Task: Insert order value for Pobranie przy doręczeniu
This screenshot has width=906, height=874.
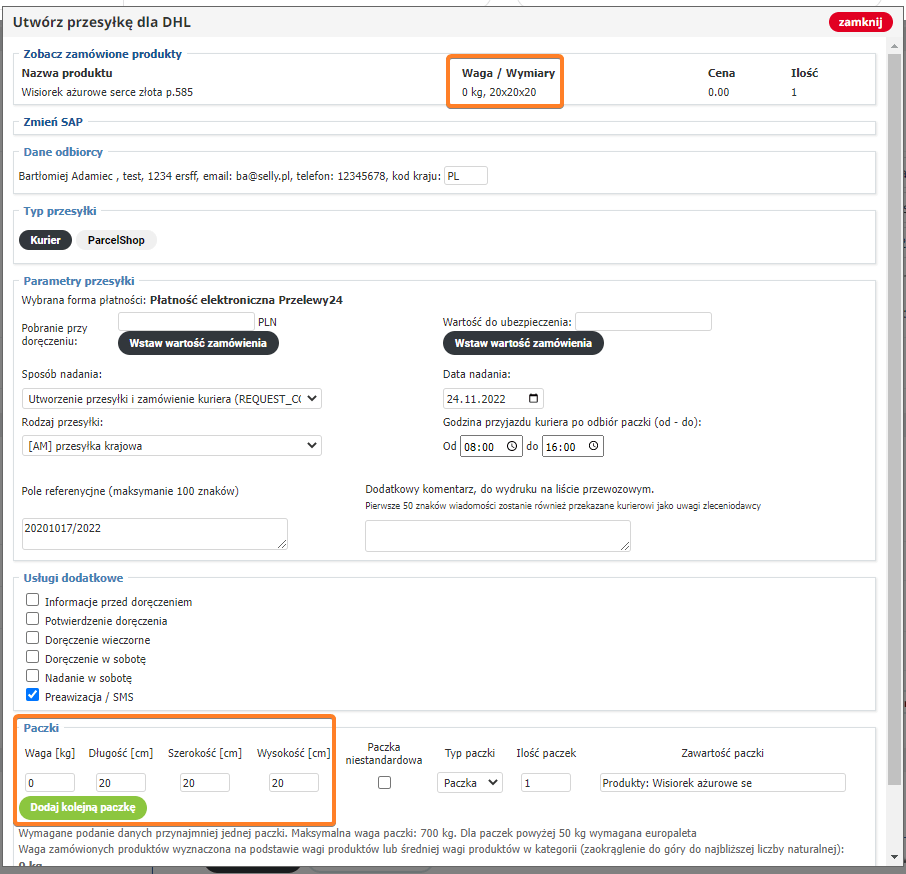Action: coord(198,343)
